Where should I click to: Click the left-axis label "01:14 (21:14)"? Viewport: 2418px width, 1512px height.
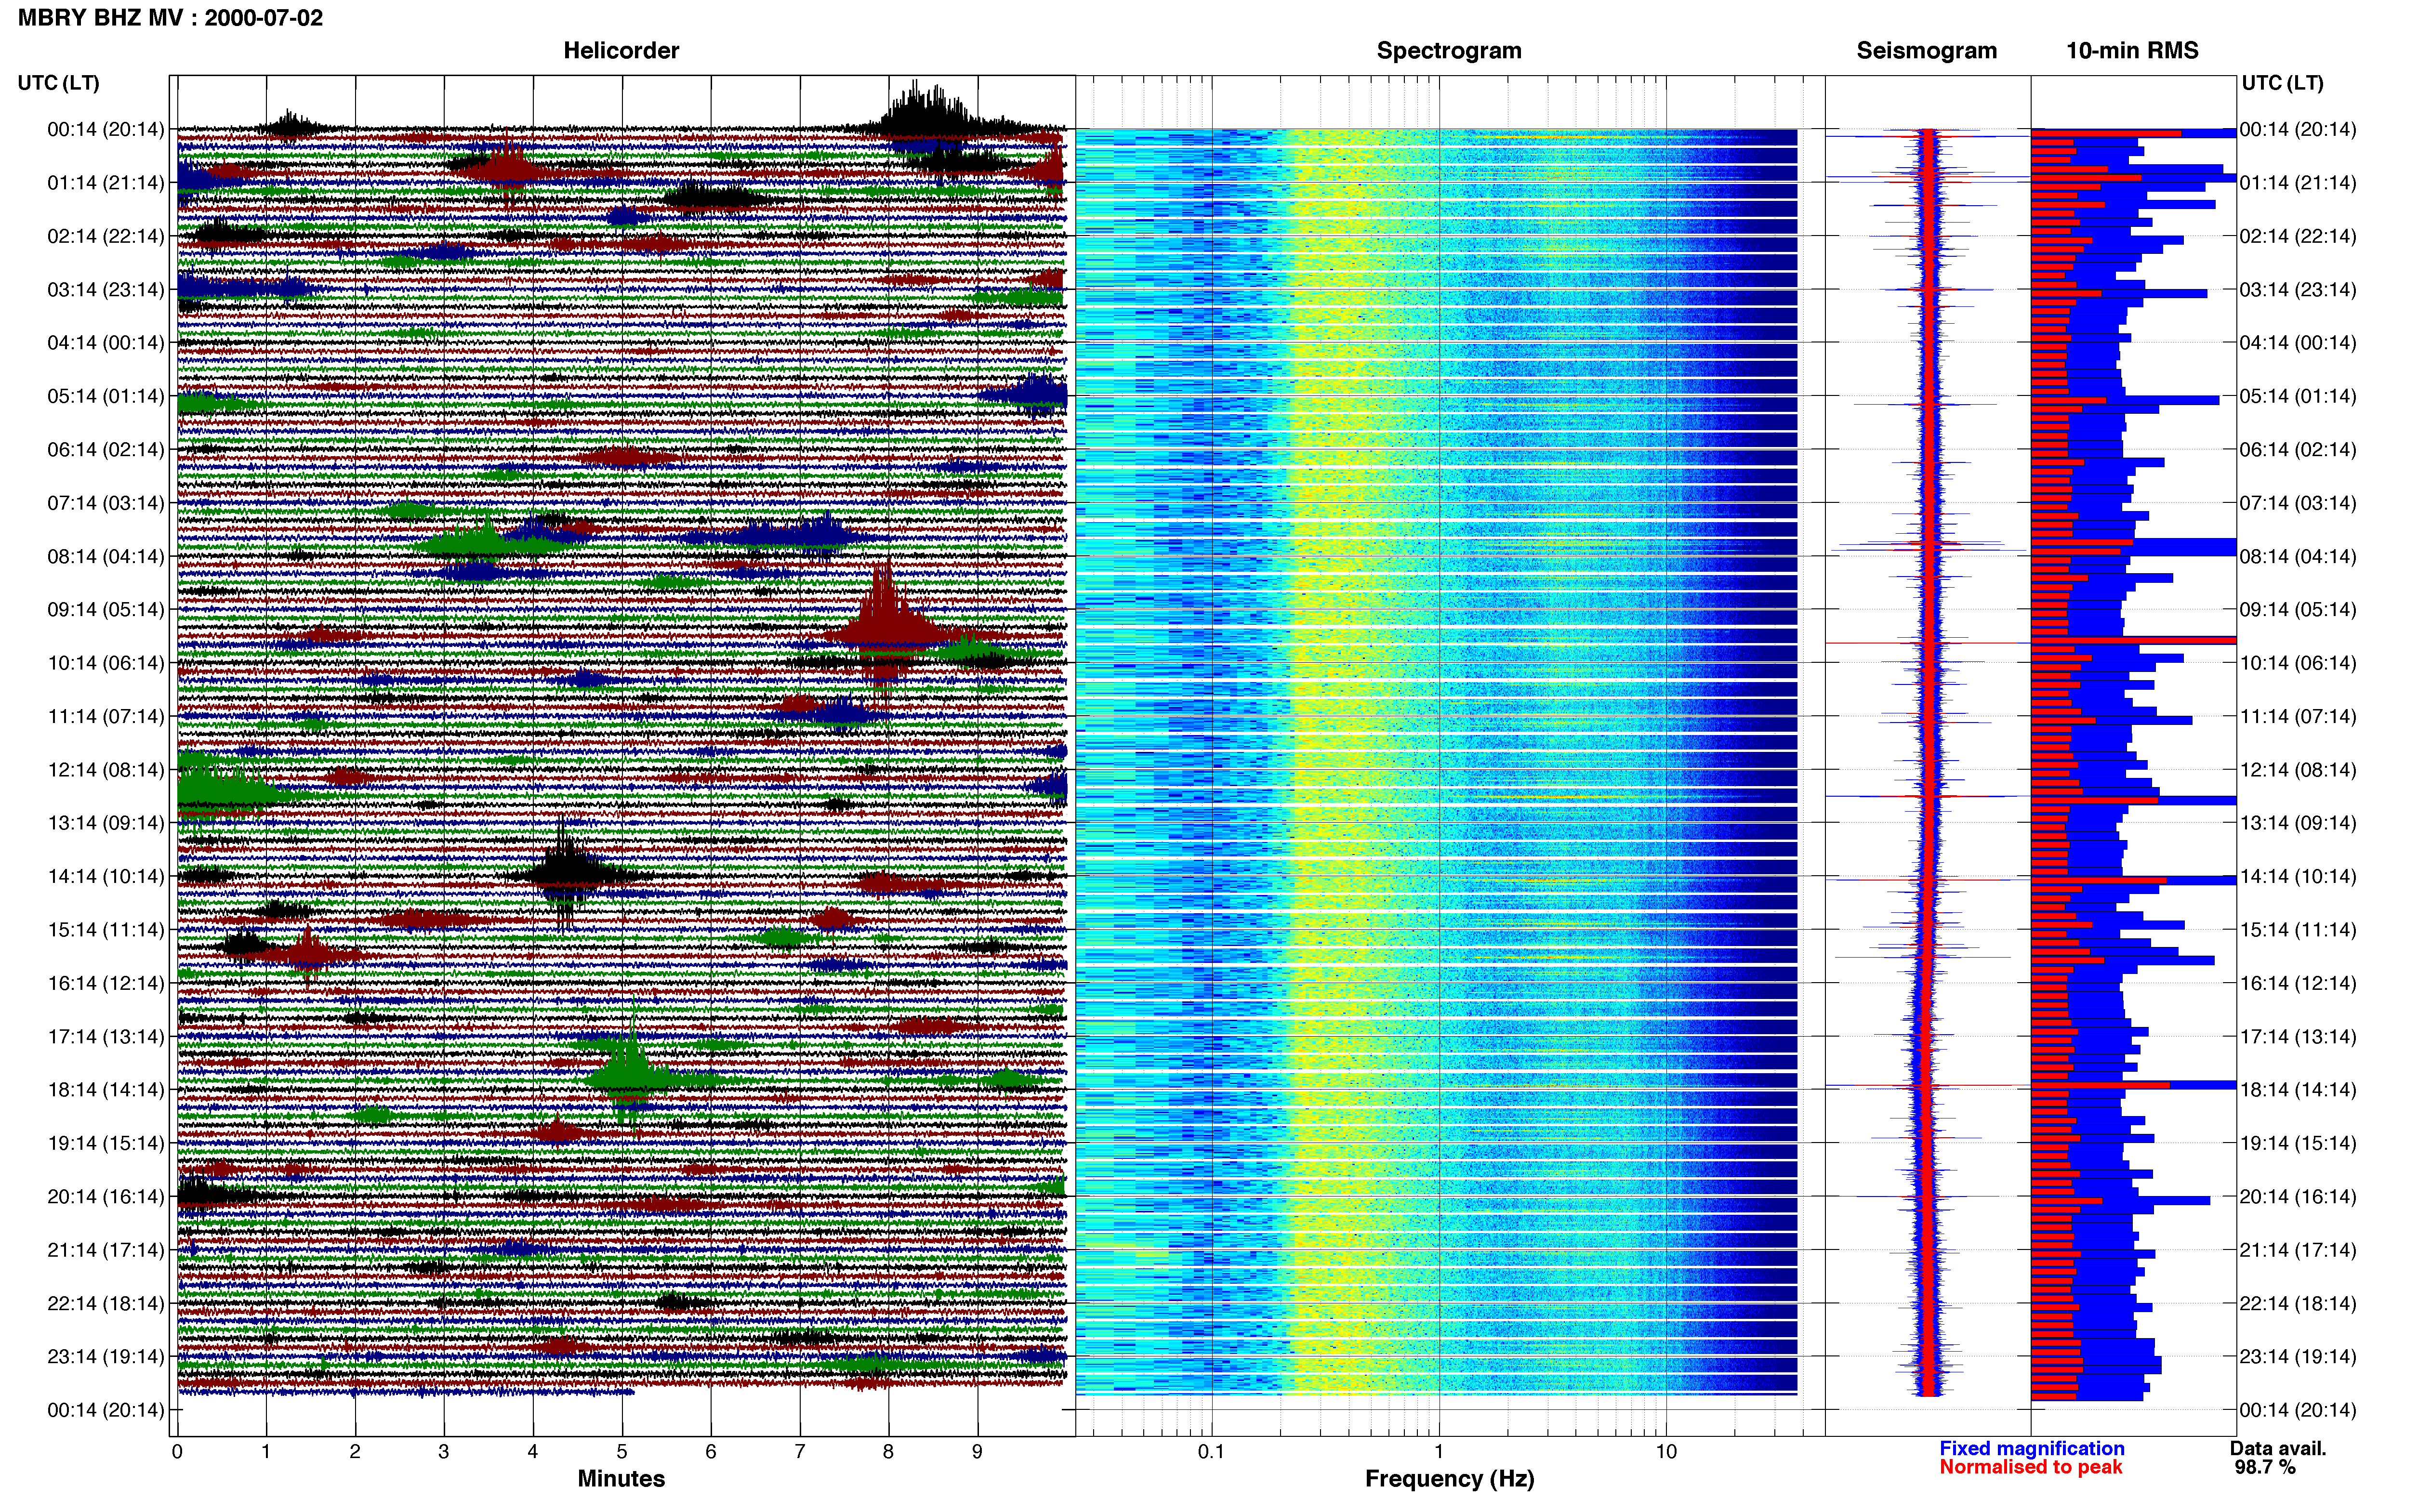tap(106, 183)
